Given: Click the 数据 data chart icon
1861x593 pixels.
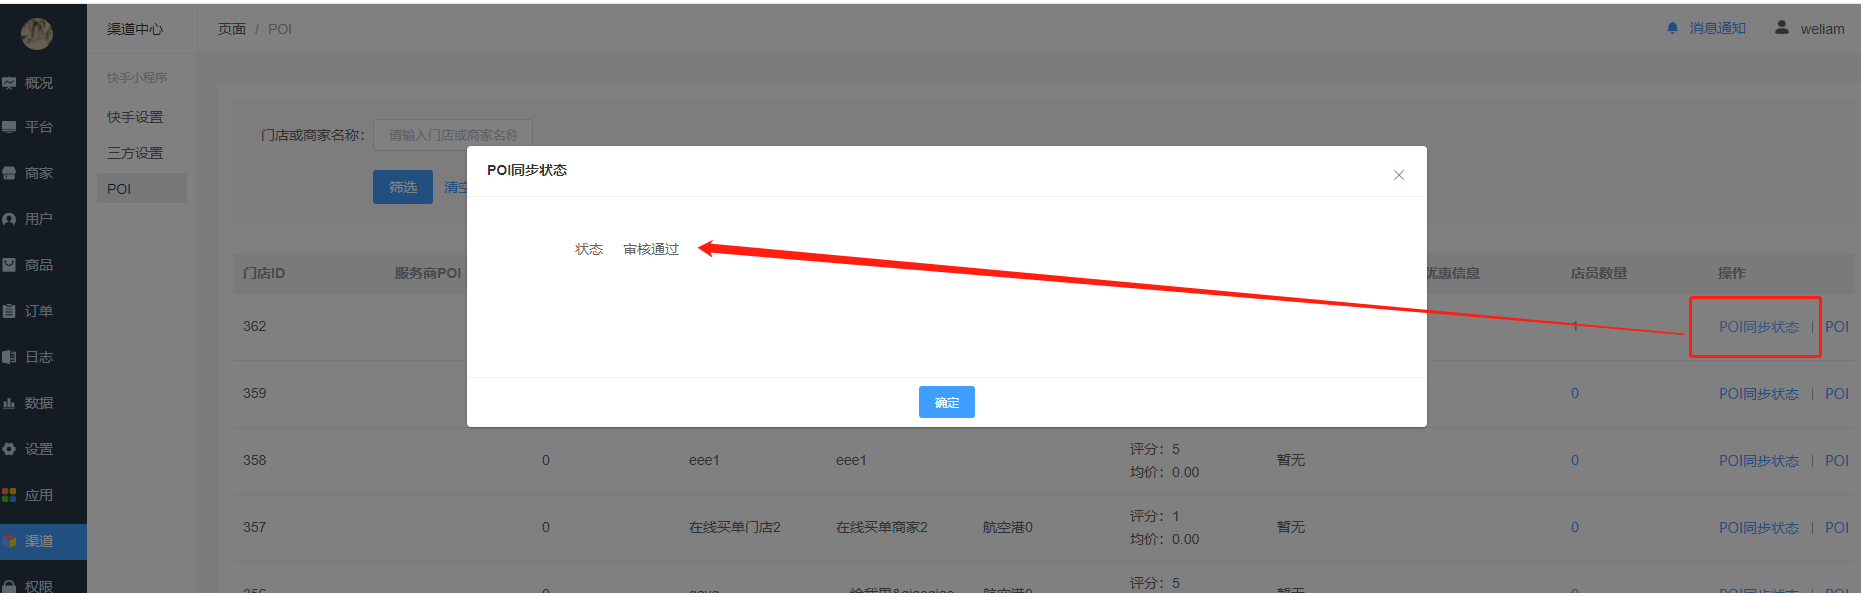Looking at the screenshot, I should tap(9, 403).
